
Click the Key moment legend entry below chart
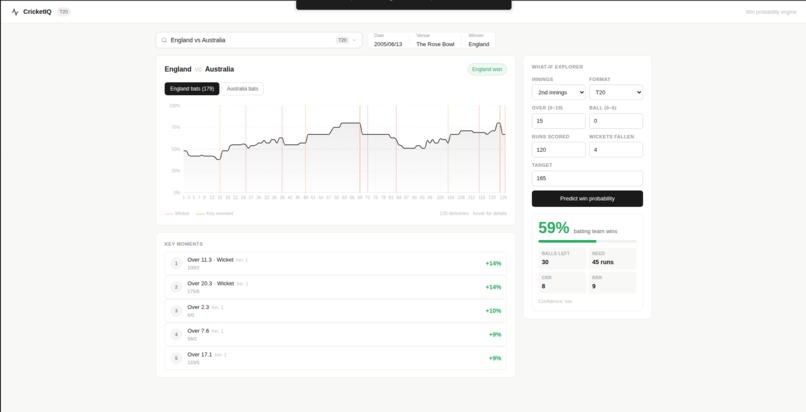tap(214, 213)
